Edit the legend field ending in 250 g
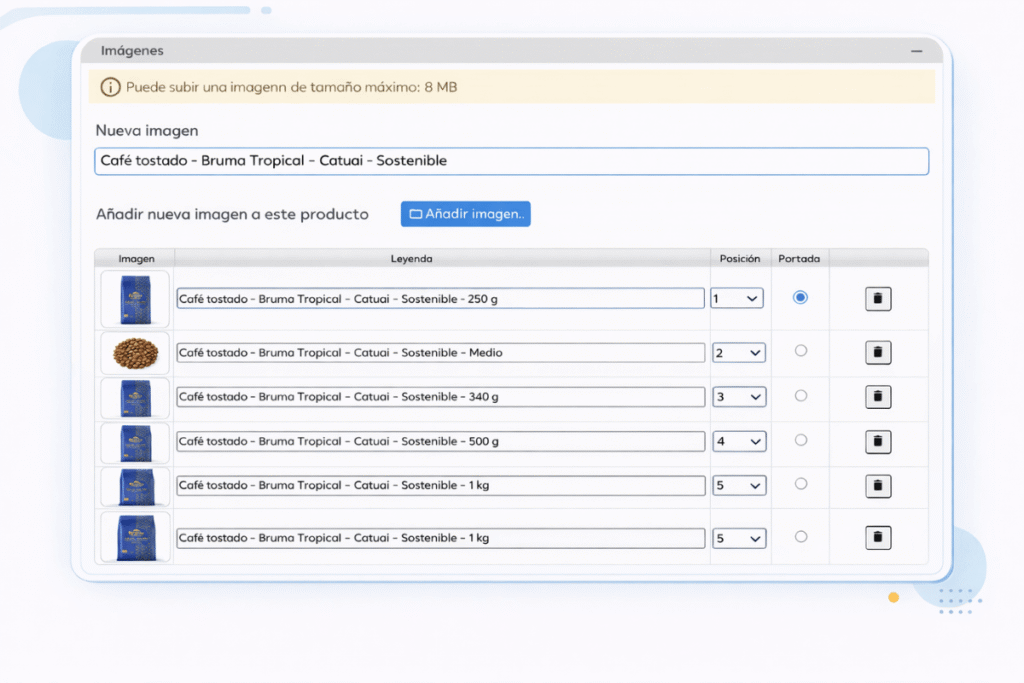 click(x=440, y=298)
